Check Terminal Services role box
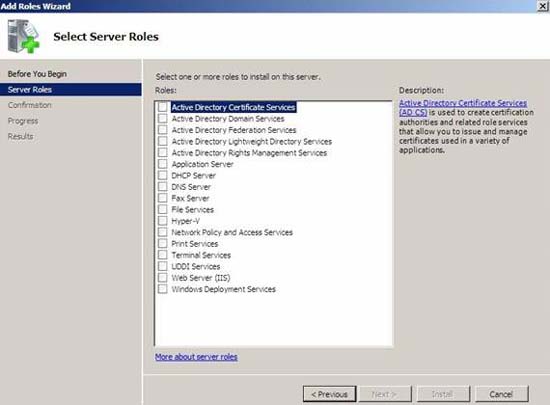 (162, 255)
